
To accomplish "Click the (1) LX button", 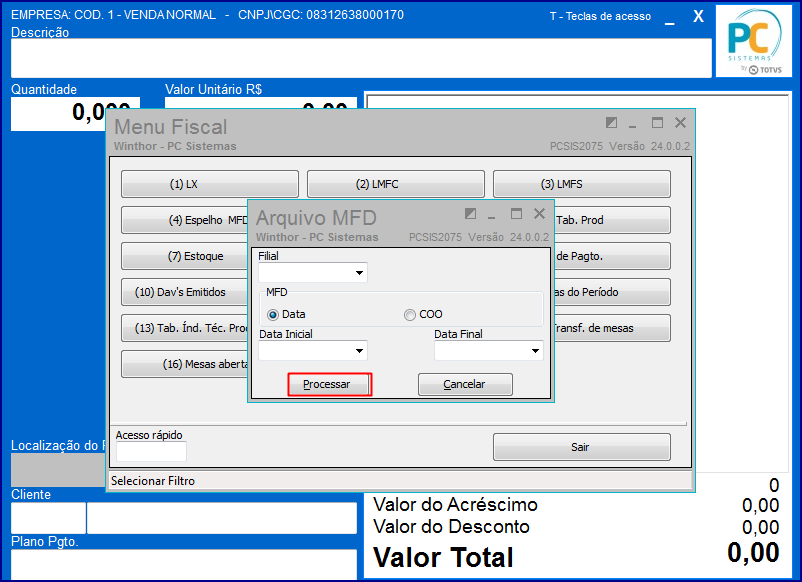I will point(210,184).
